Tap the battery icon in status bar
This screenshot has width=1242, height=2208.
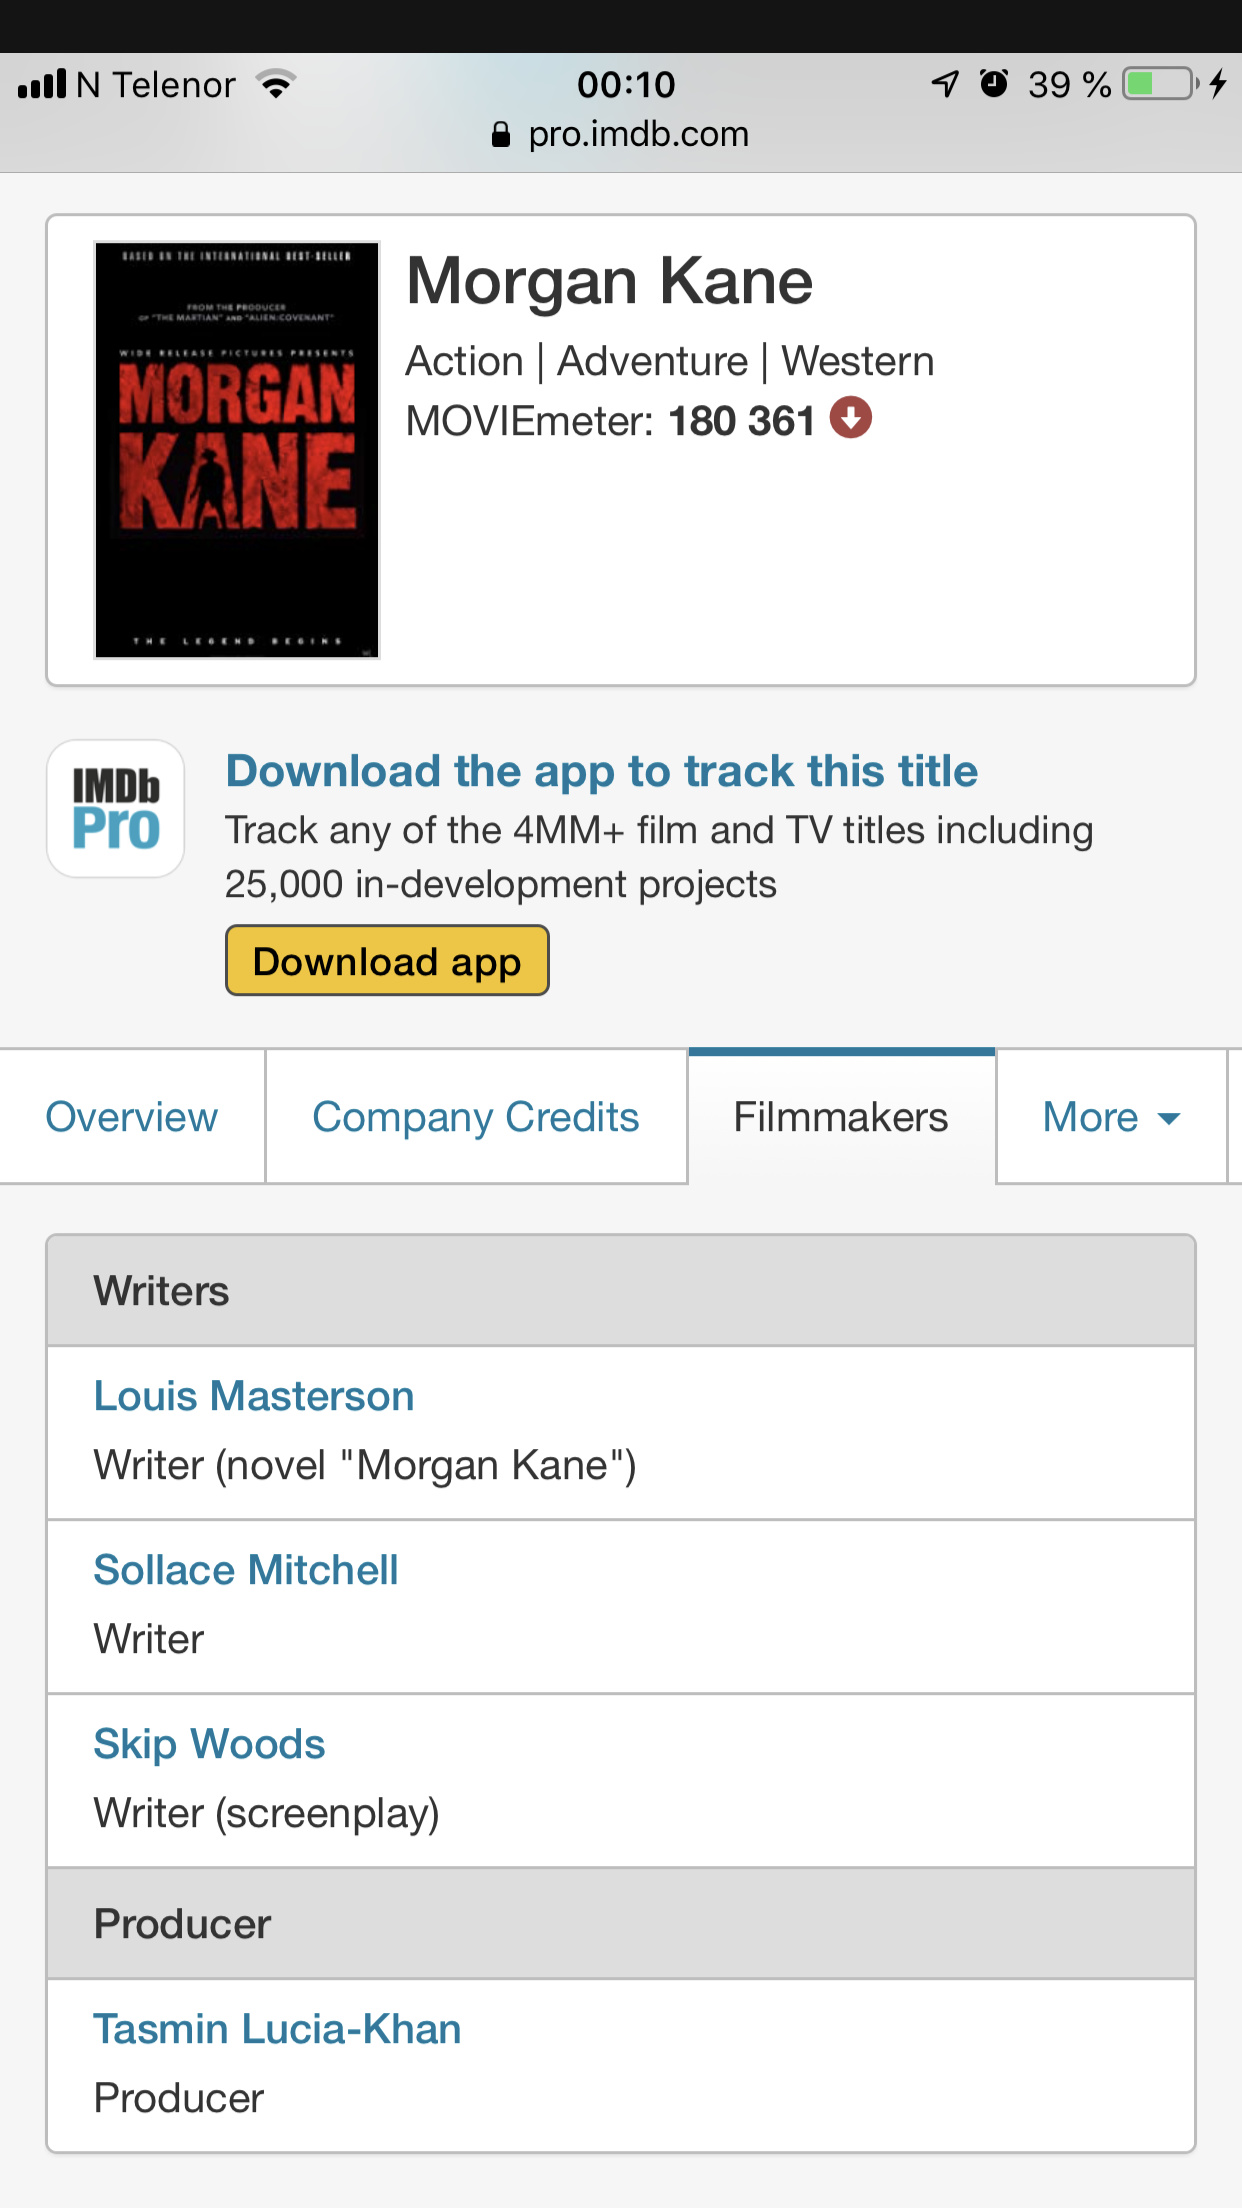tap(1161, 83)
